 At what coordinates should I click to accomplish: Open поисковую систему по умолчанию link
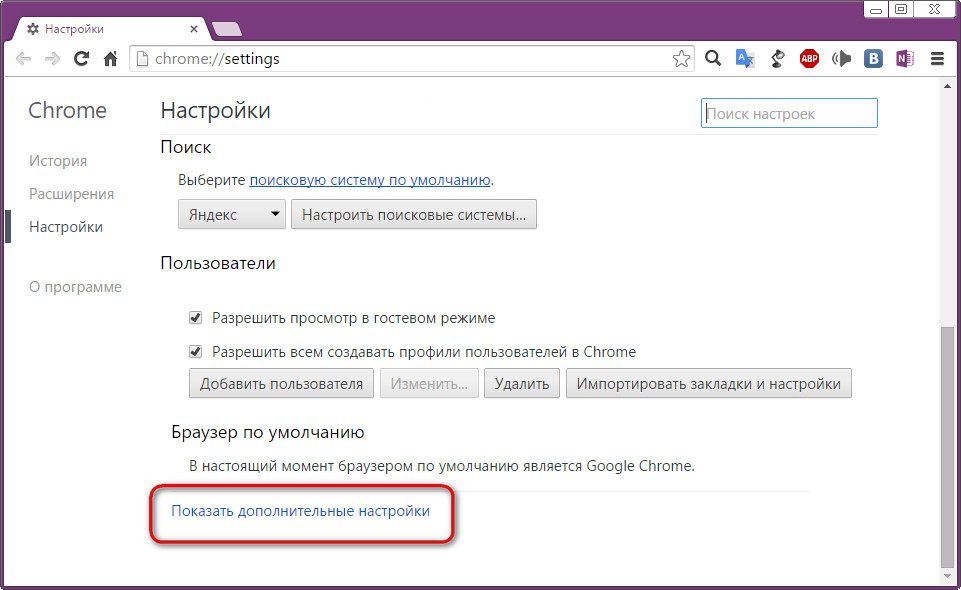tap(370, 180)
